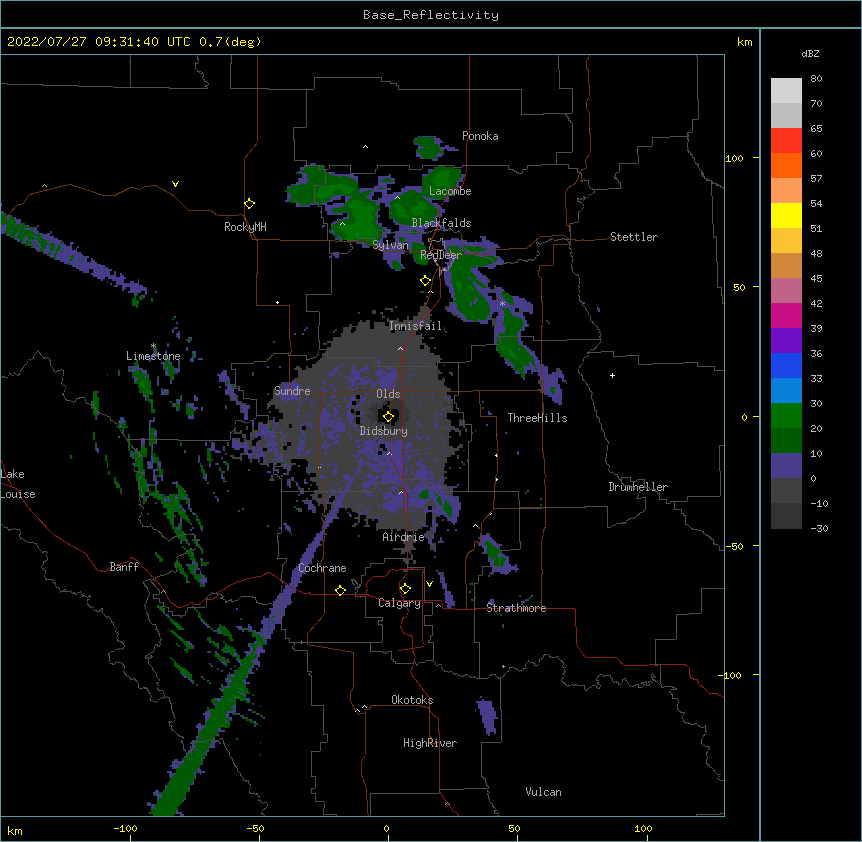Viewport: 862px width, 842px height.
Task: Click the Olds label
Action: click(x=388, y=394)
